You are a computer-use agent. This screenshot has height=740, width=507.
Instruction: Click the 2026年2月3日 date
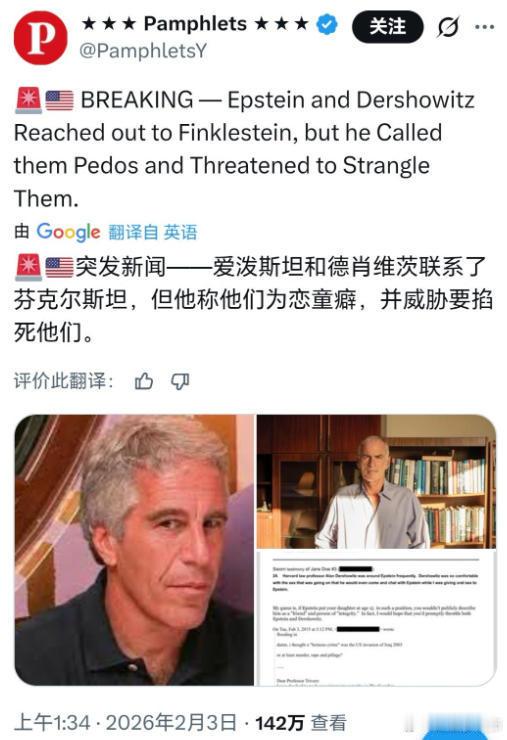click(x=171, y=723)
